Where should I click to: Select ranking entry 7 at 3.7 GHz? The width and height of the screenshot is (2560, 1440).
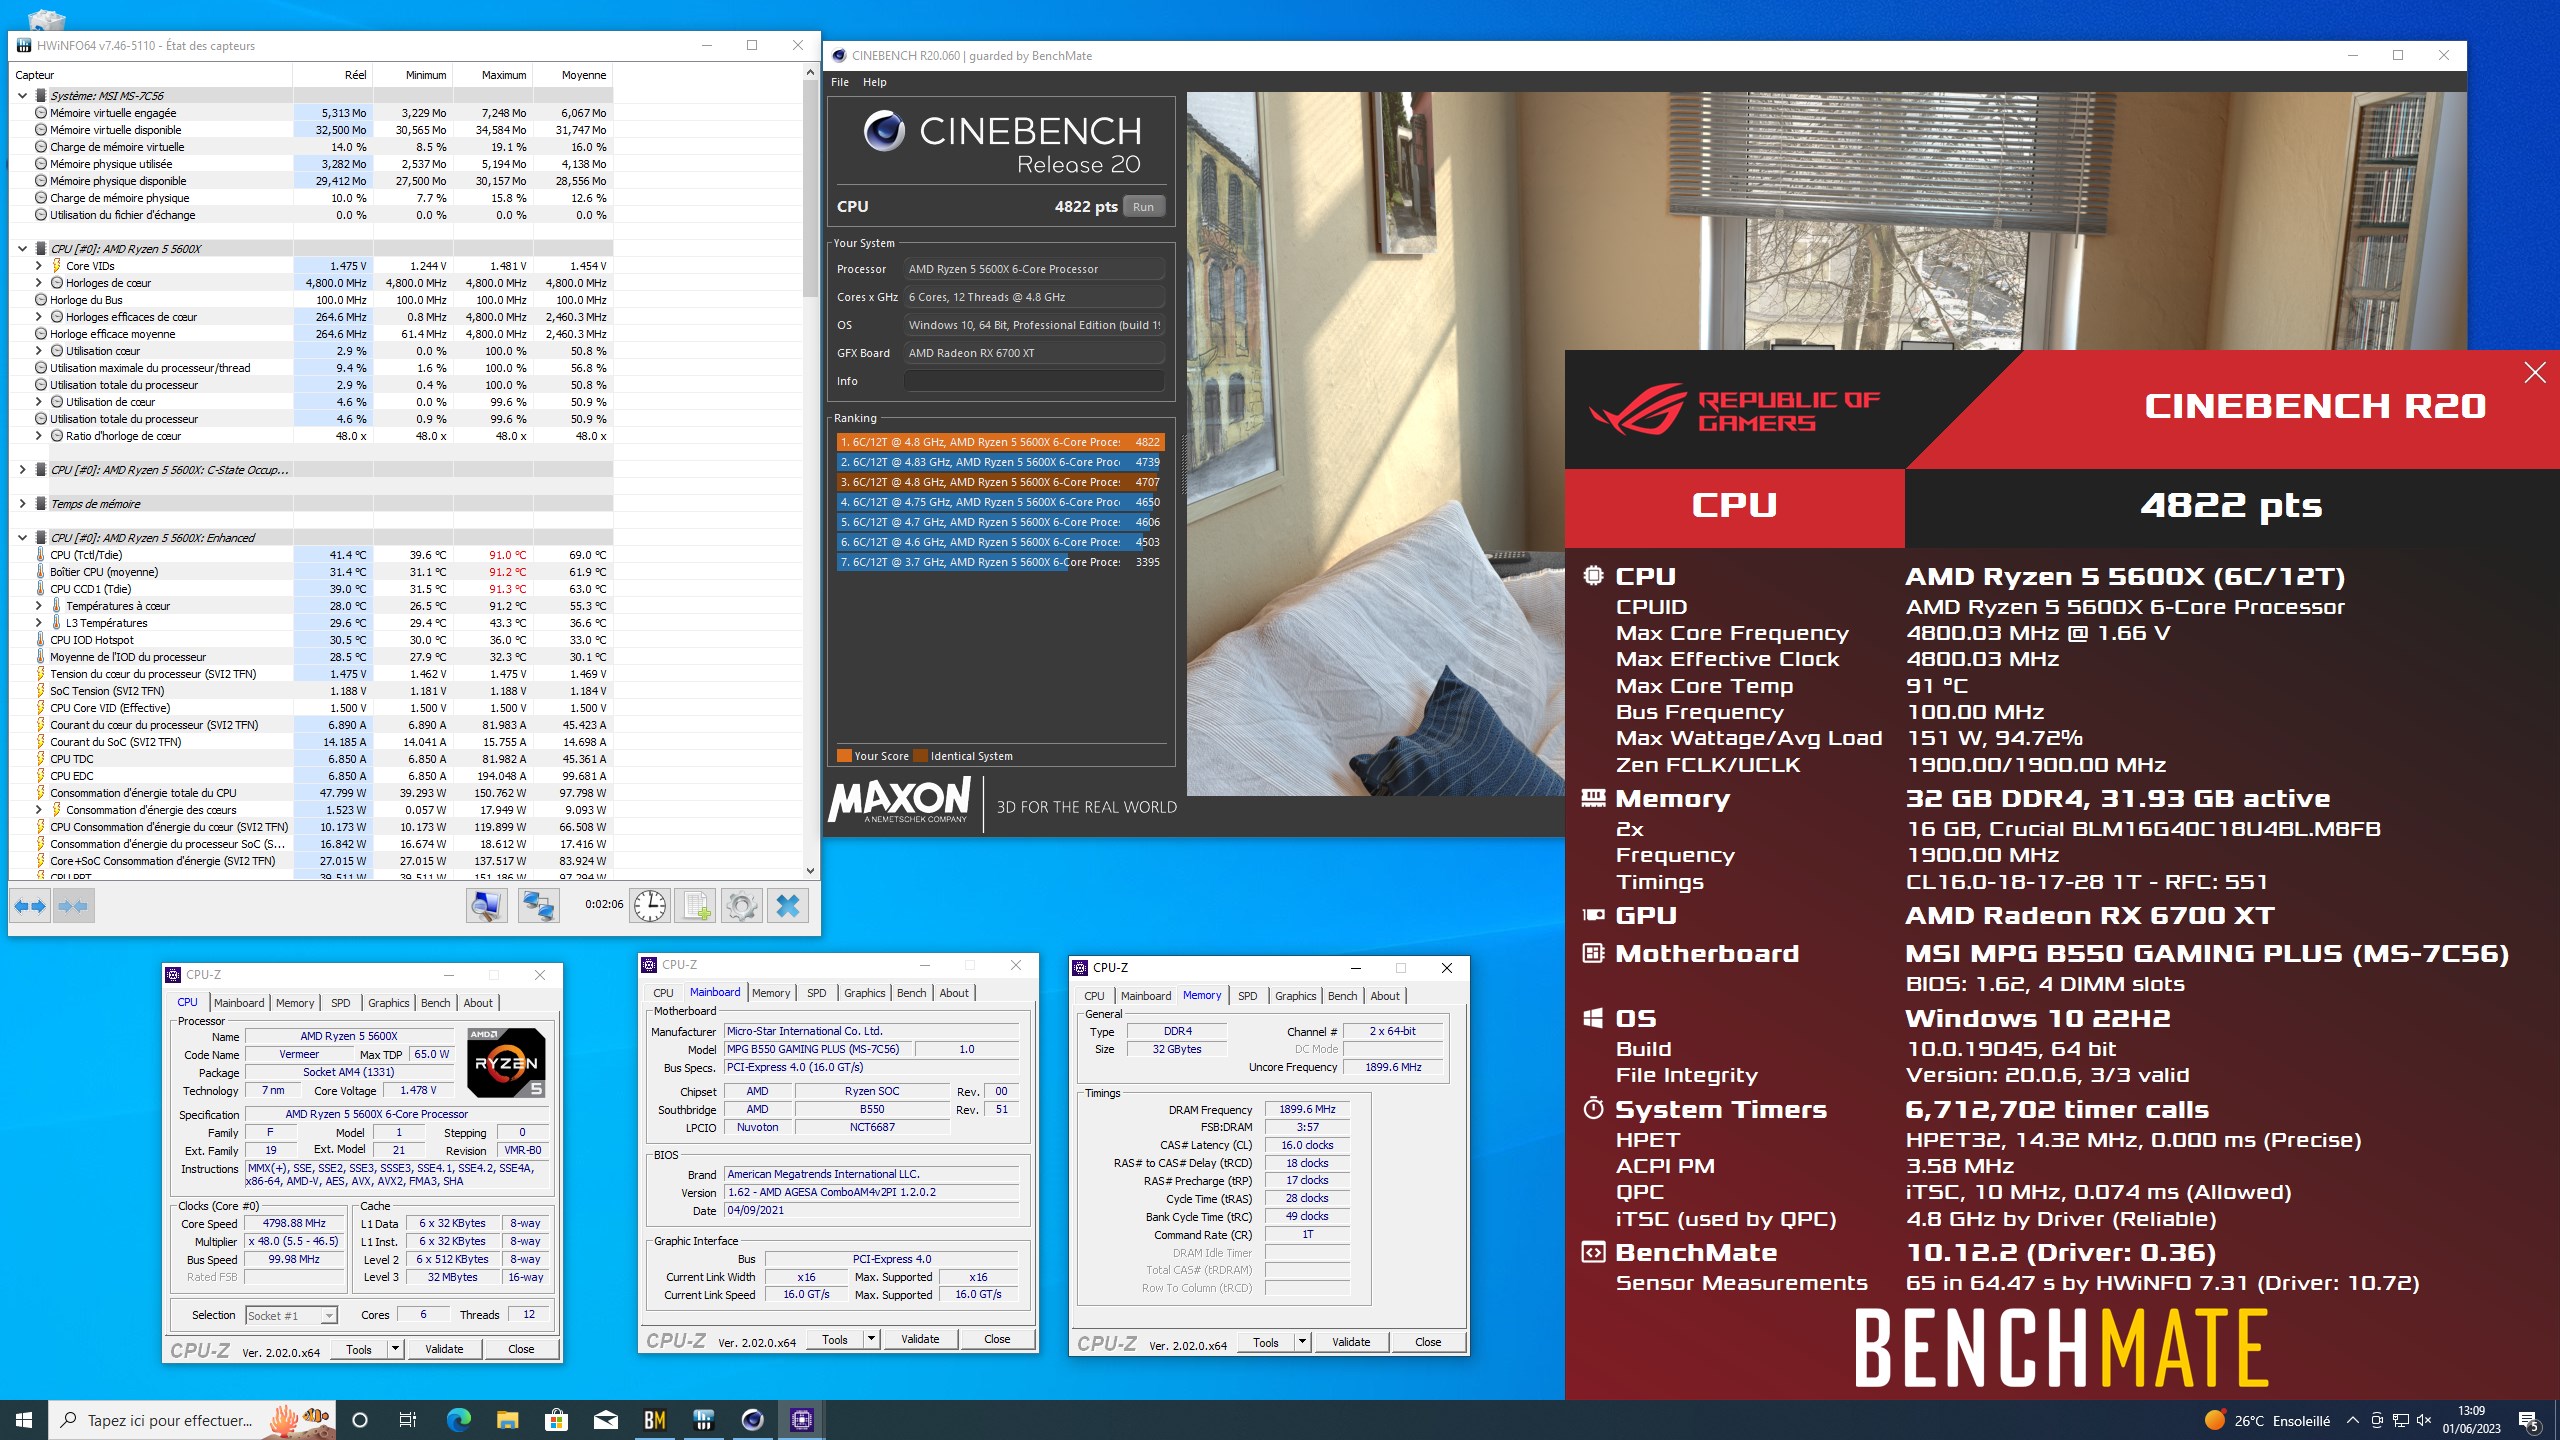[1000, 562]
